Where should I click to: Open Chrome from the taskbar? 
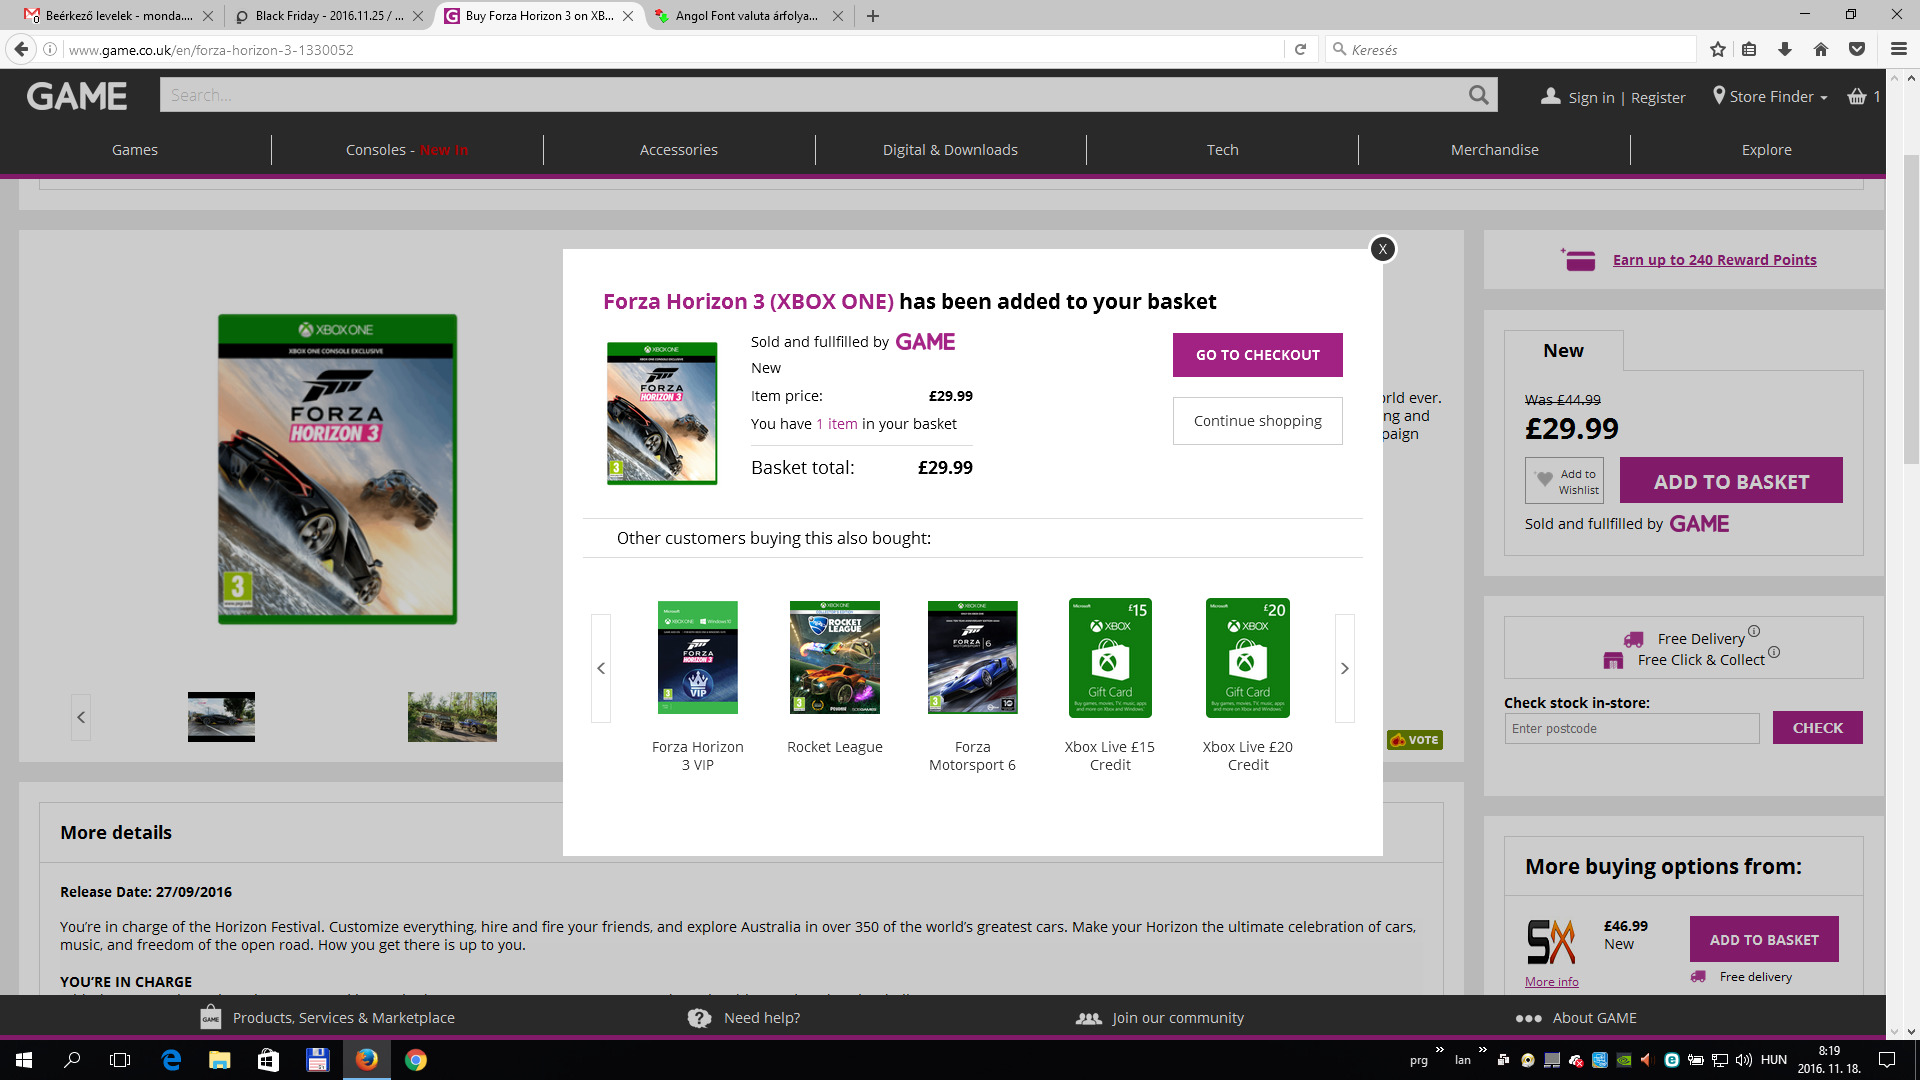coord(416,1060)
